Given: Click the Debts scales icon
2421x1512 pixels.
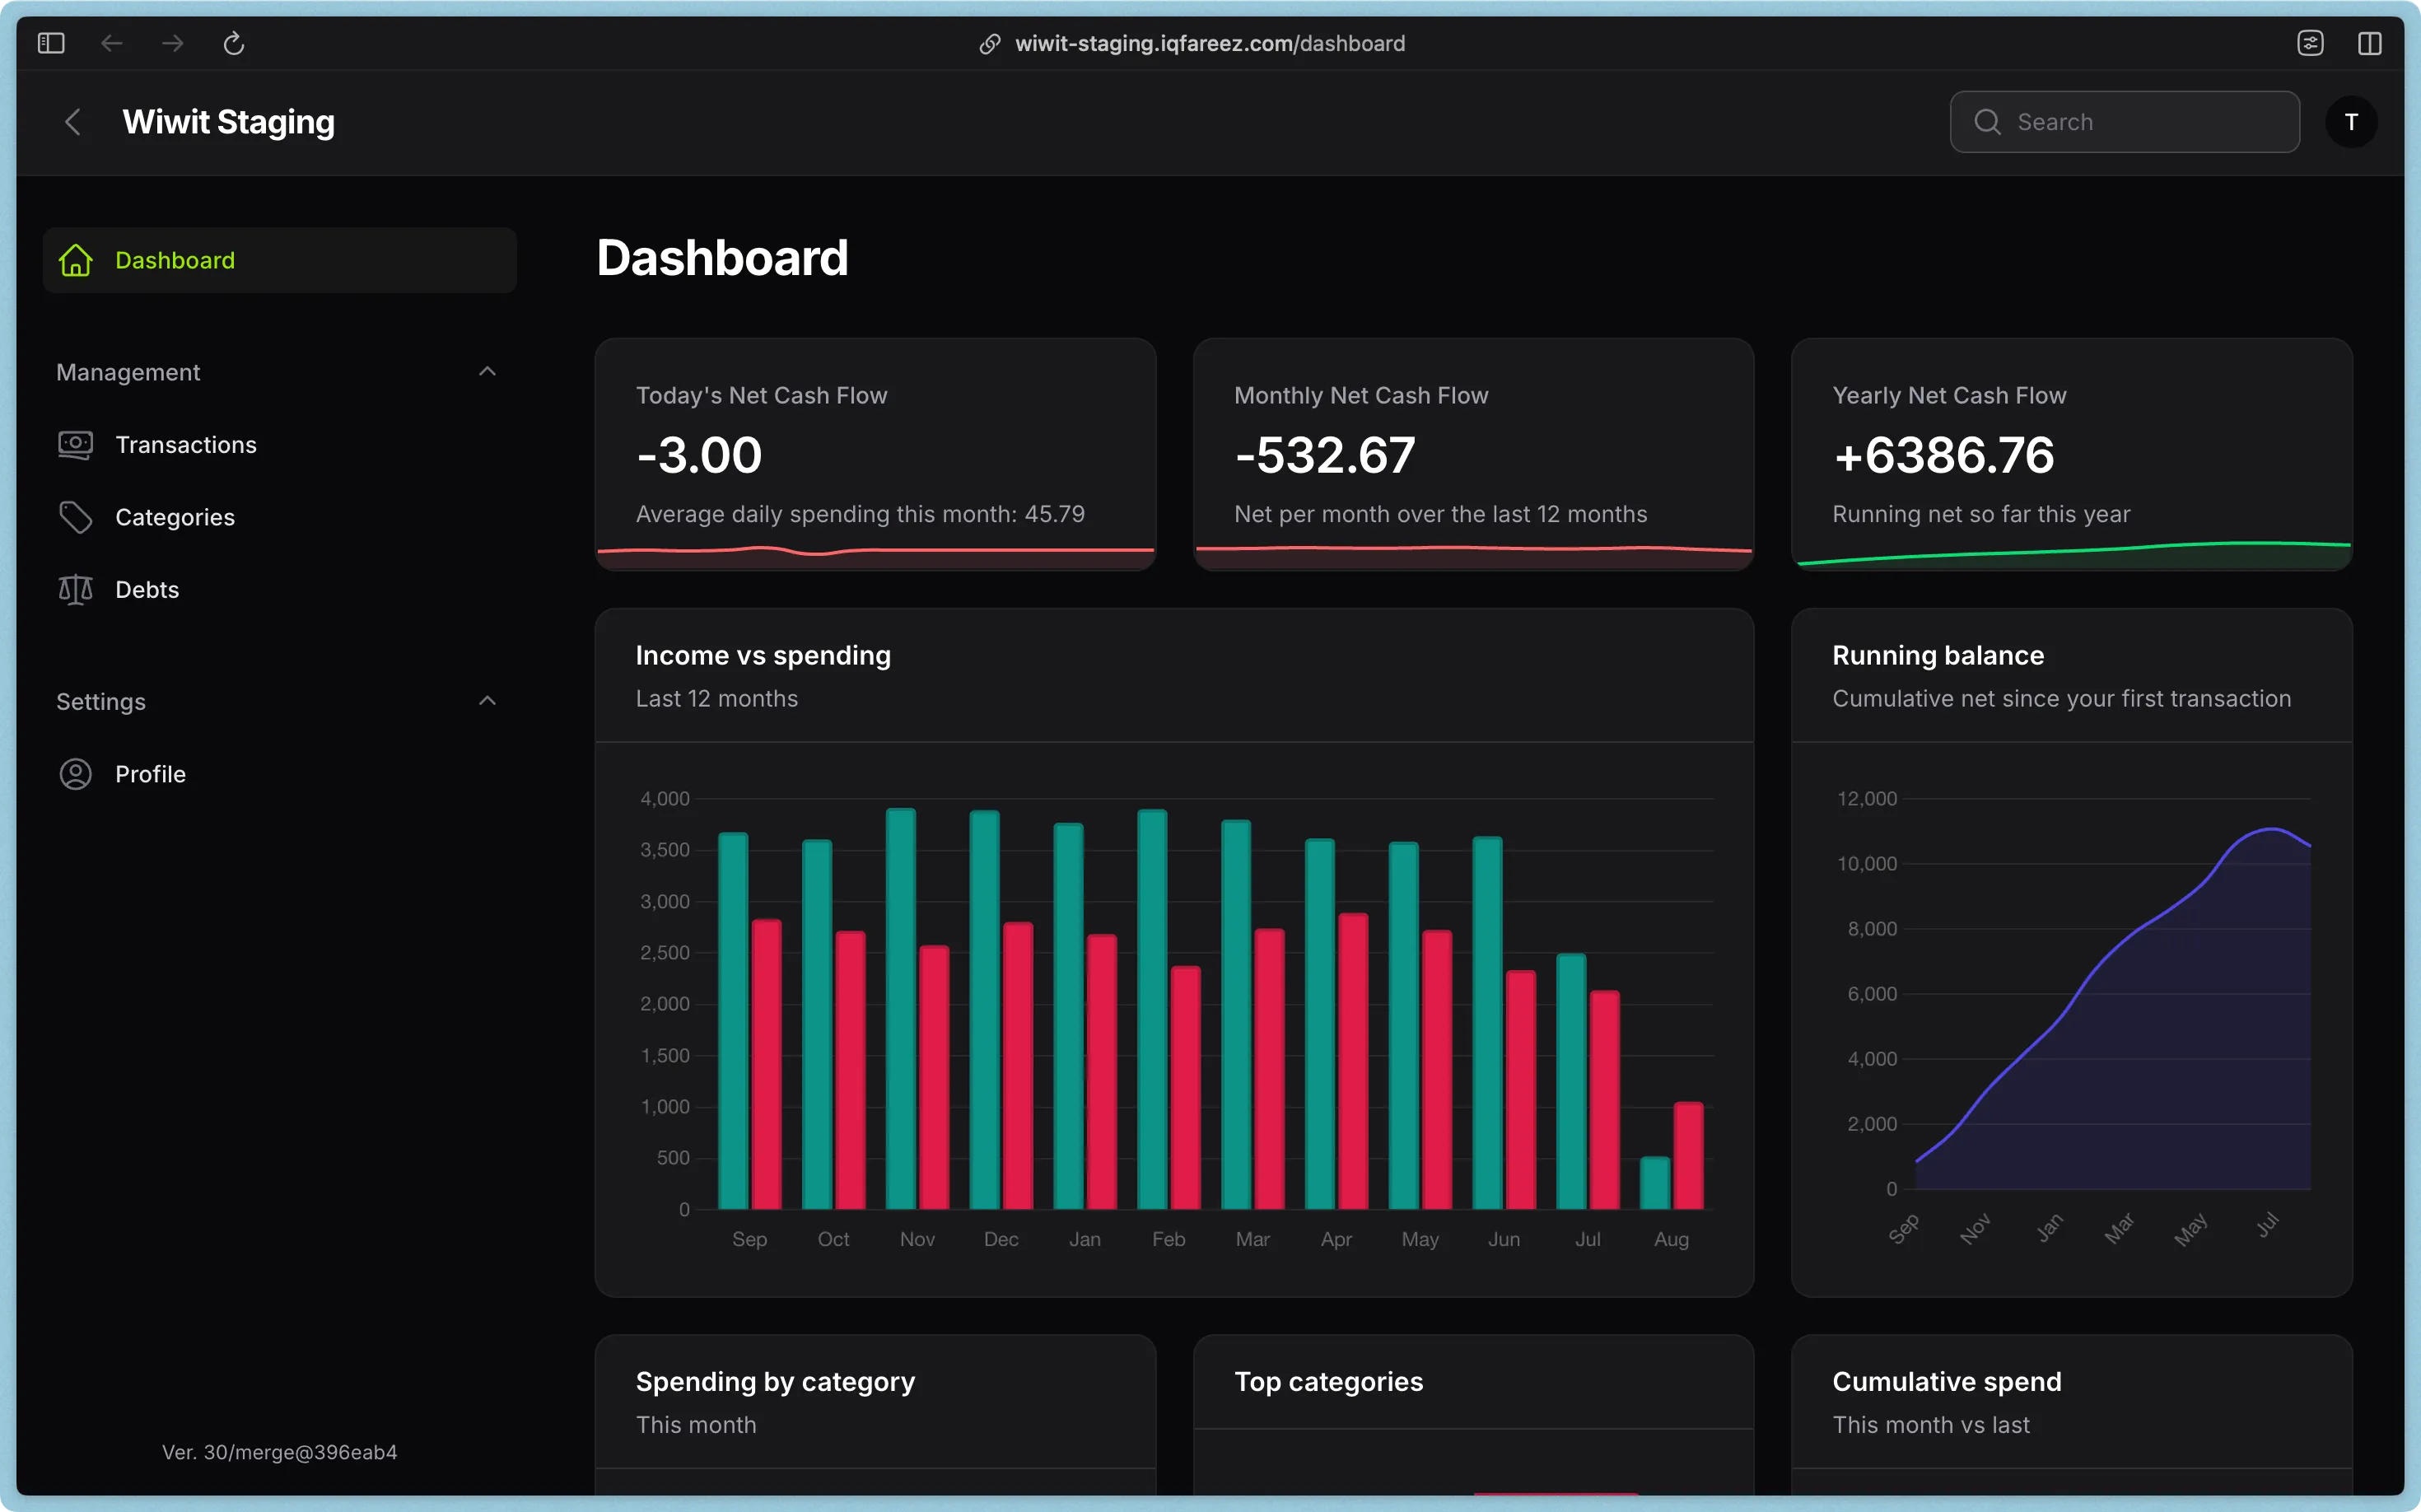Looking at the screenshot, I should point(76,590).
